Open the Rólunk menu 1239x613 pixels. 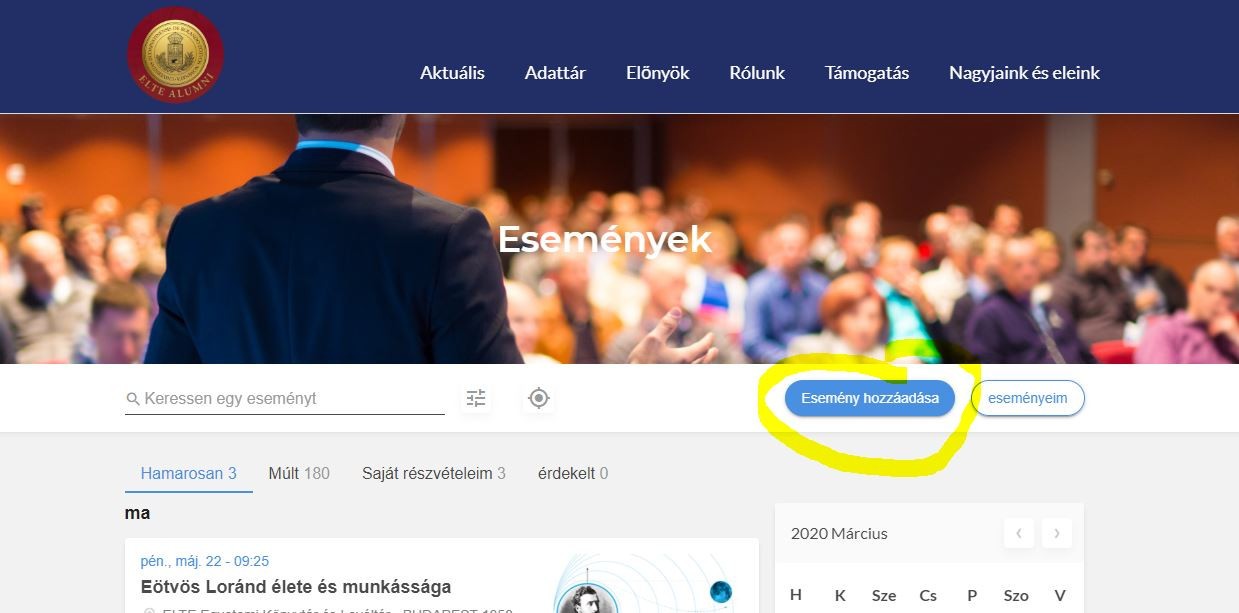tap(757, 73)
